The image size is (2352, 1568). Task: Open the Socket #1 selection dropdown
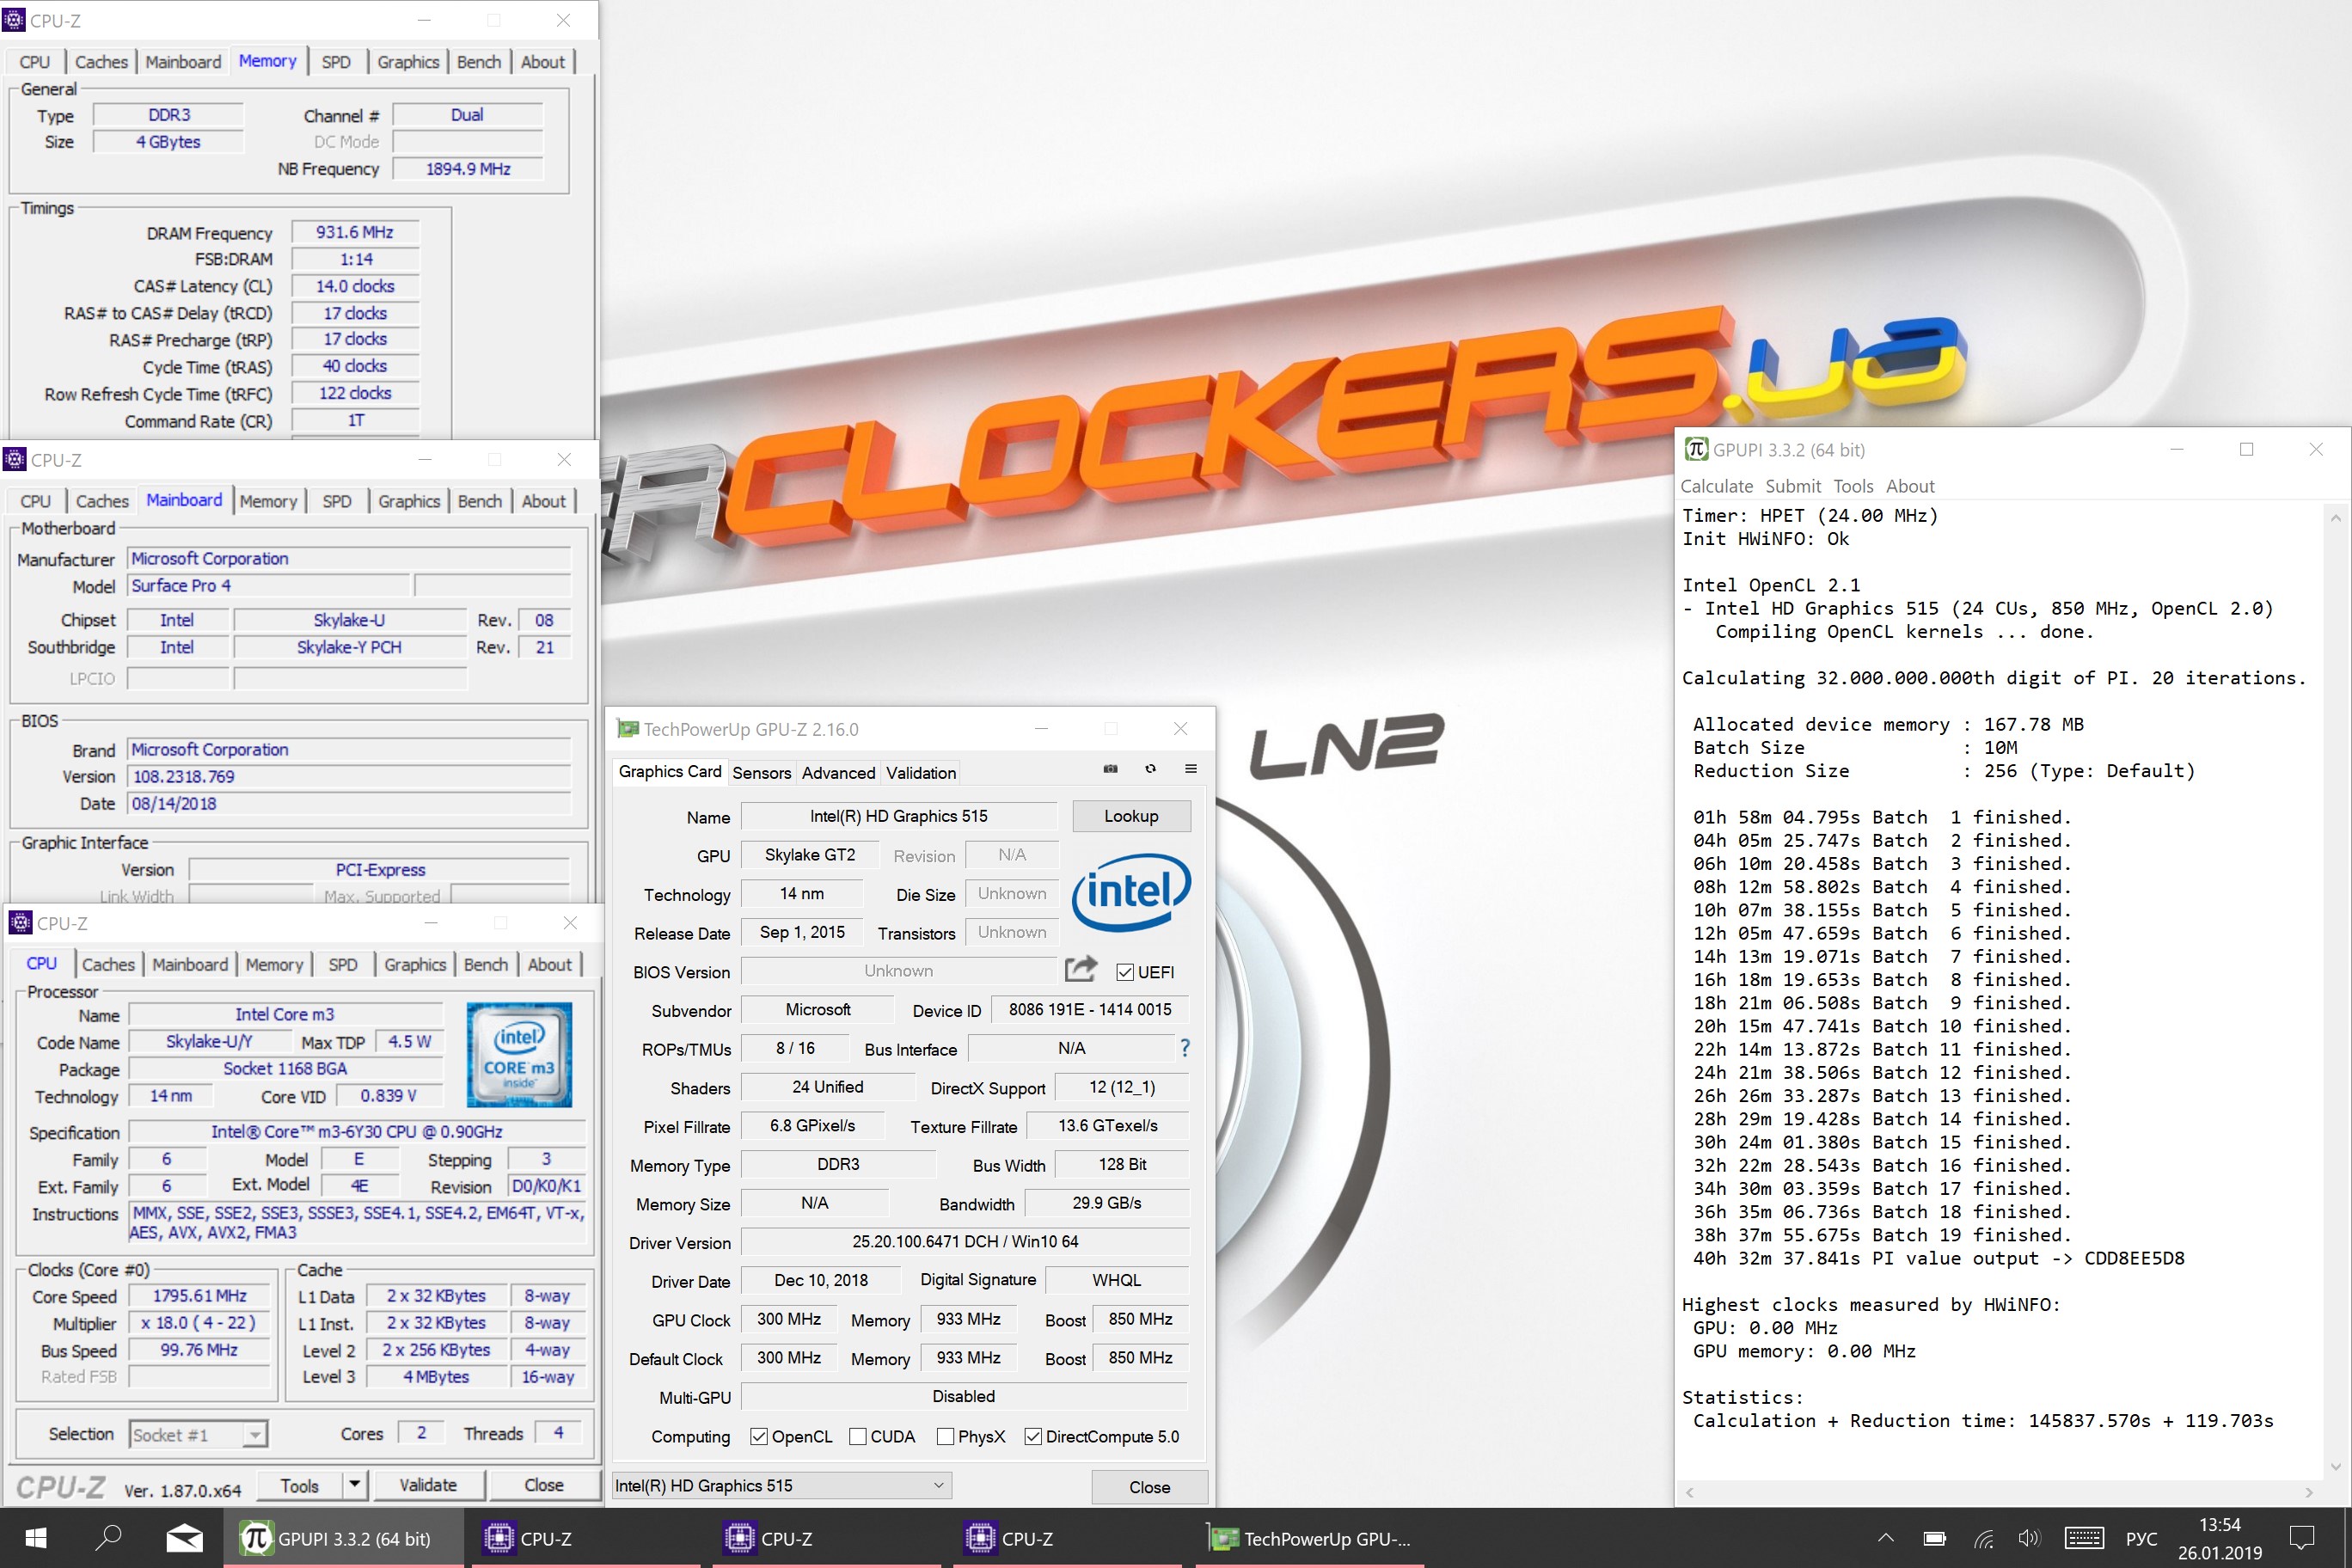(x=198, y=1434)
